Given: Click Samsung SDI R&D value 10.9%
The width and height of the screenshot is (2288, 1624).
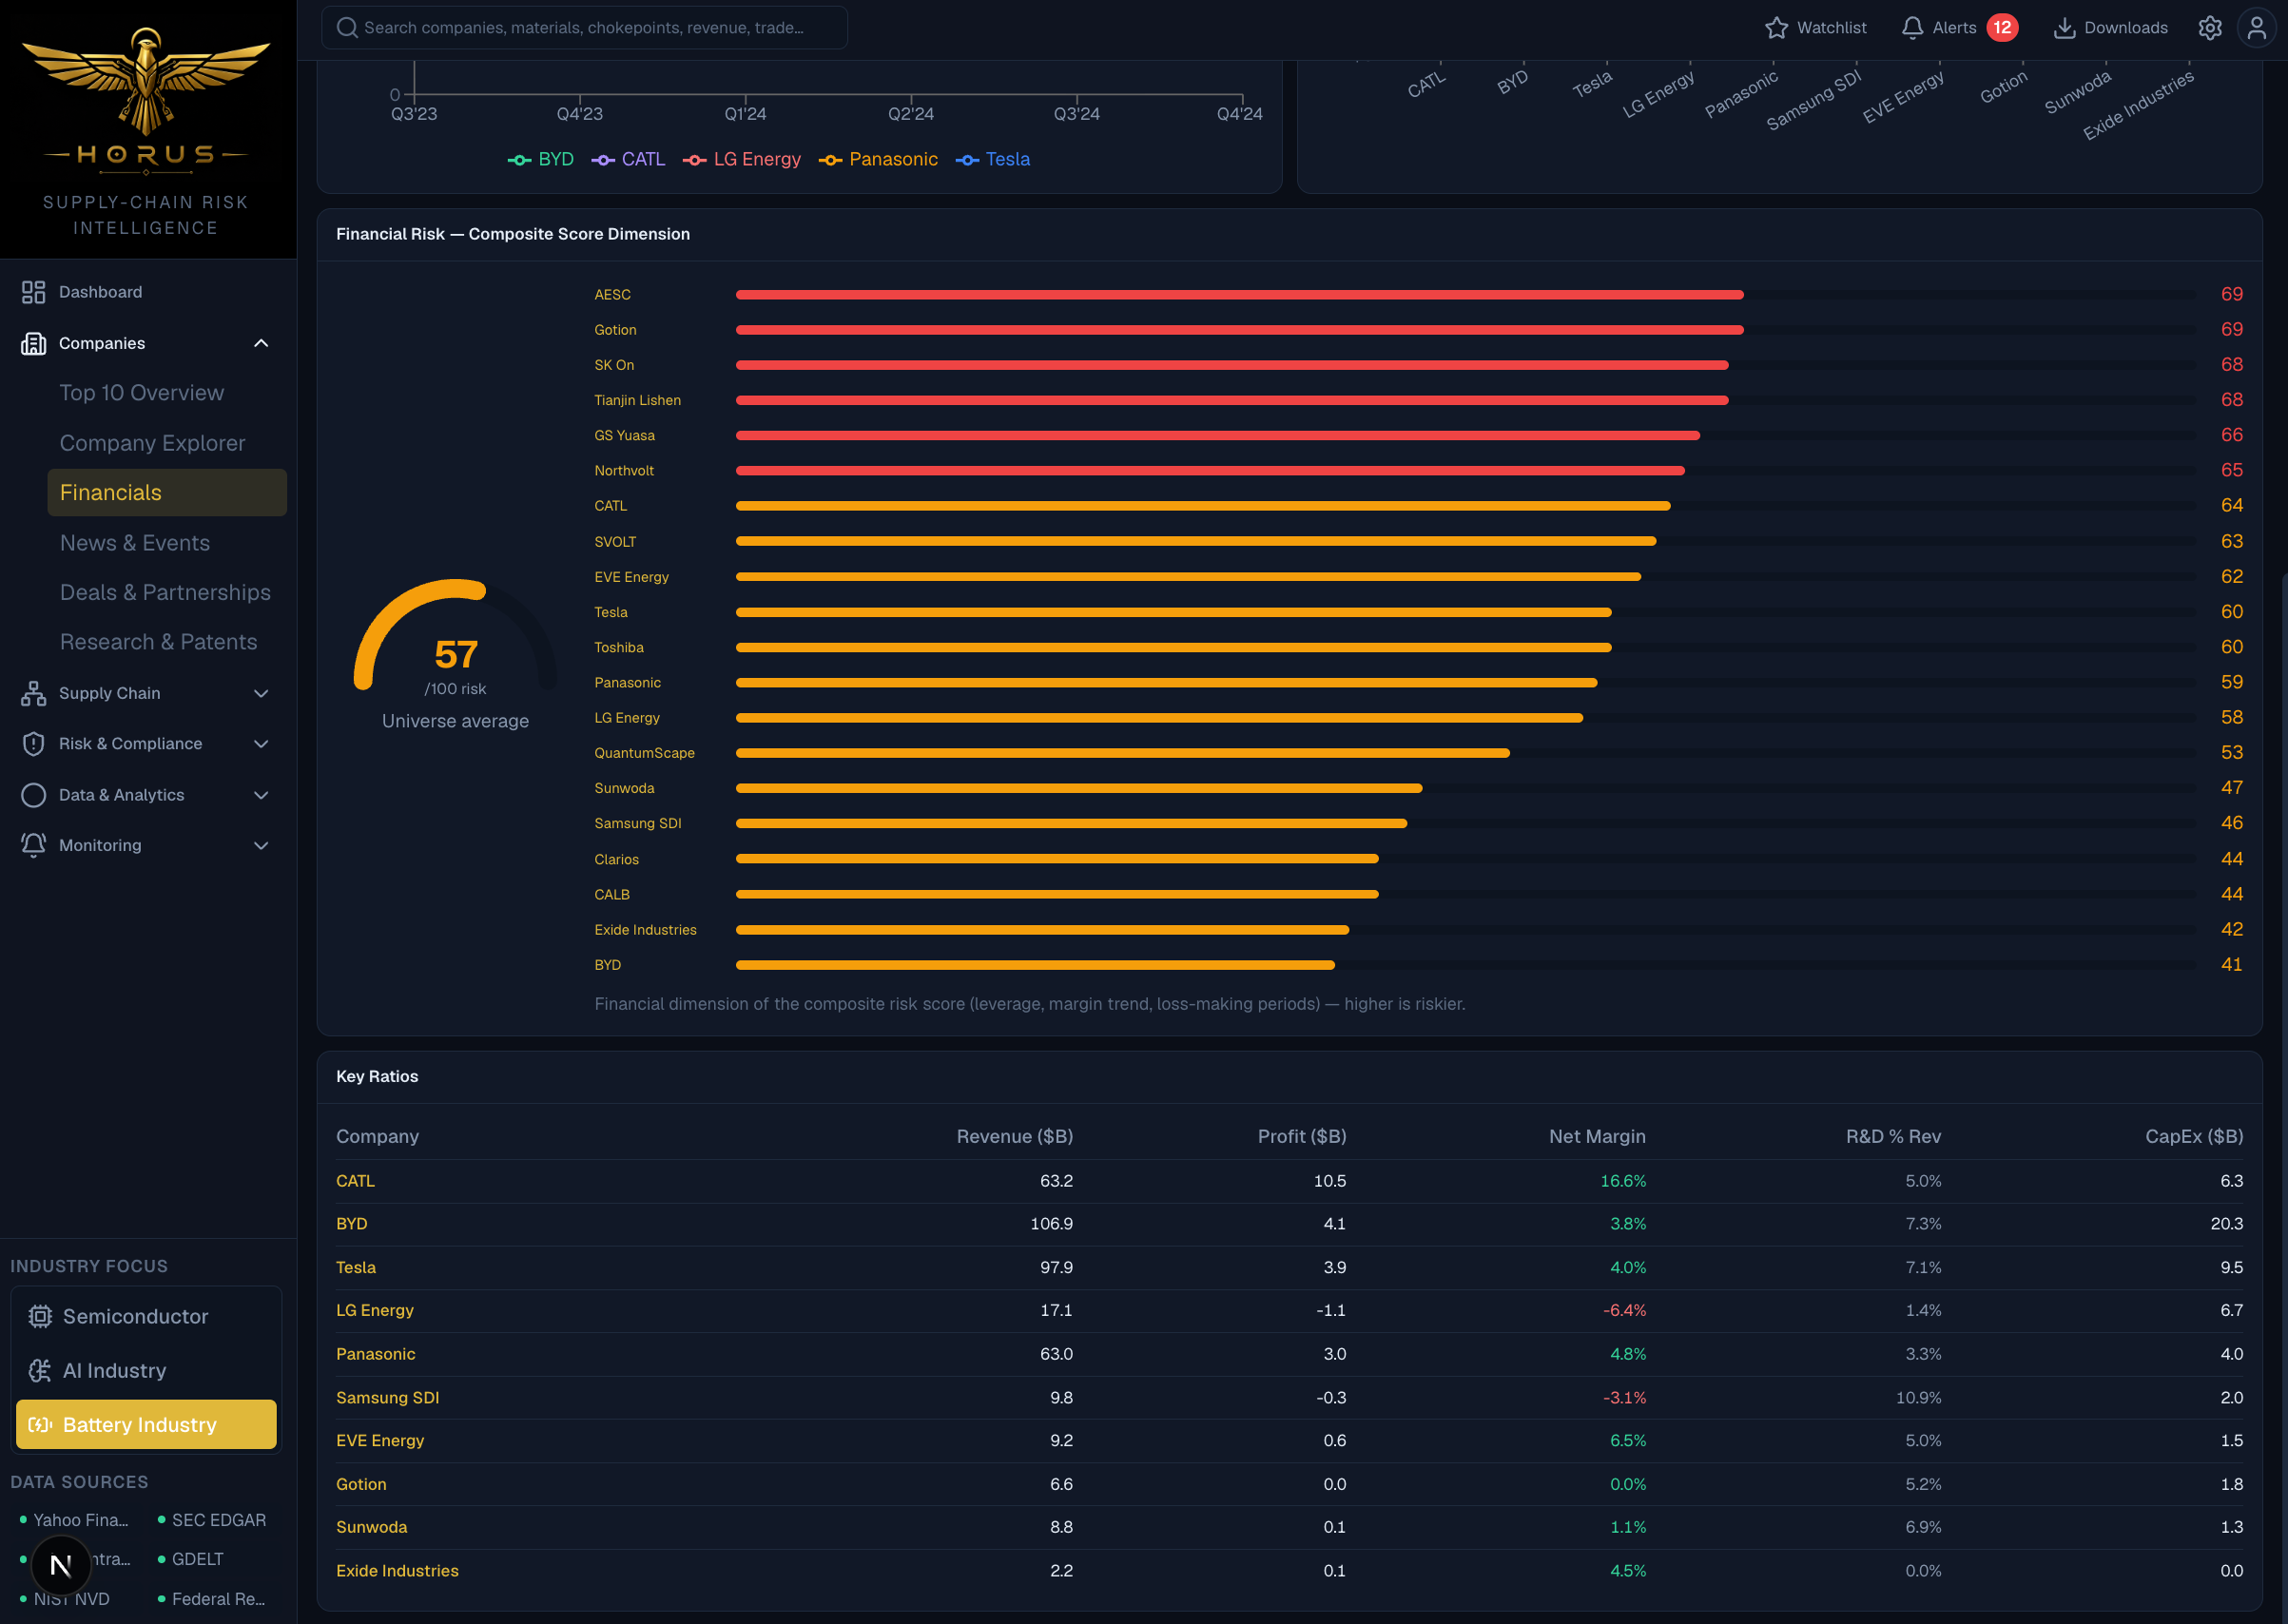Looking at the screenshot, I should point(1918,1398).
